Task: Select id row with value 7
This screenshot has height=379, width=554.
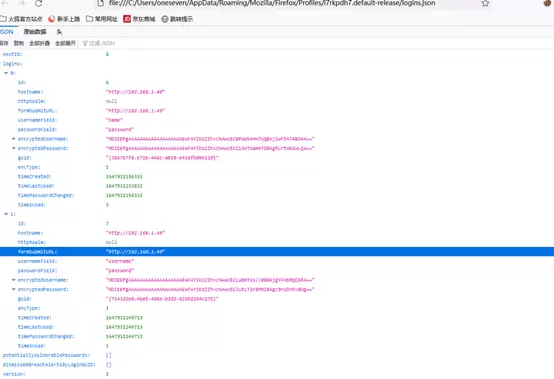Action: pos(277,223)
